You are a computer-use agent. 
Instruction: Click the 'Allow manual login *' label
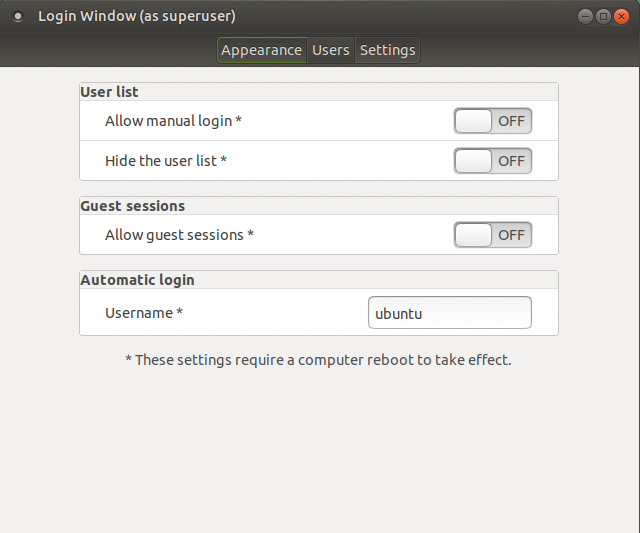click(173, 121)
